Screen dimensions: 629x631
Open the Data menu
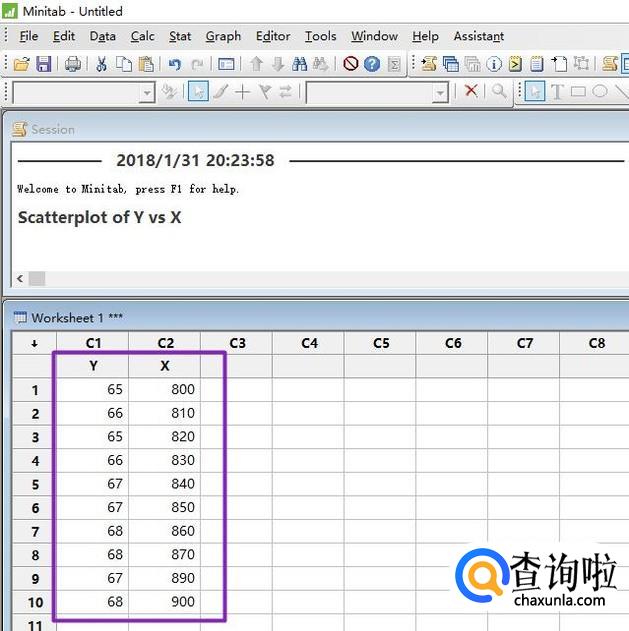[x=103, y=36]
